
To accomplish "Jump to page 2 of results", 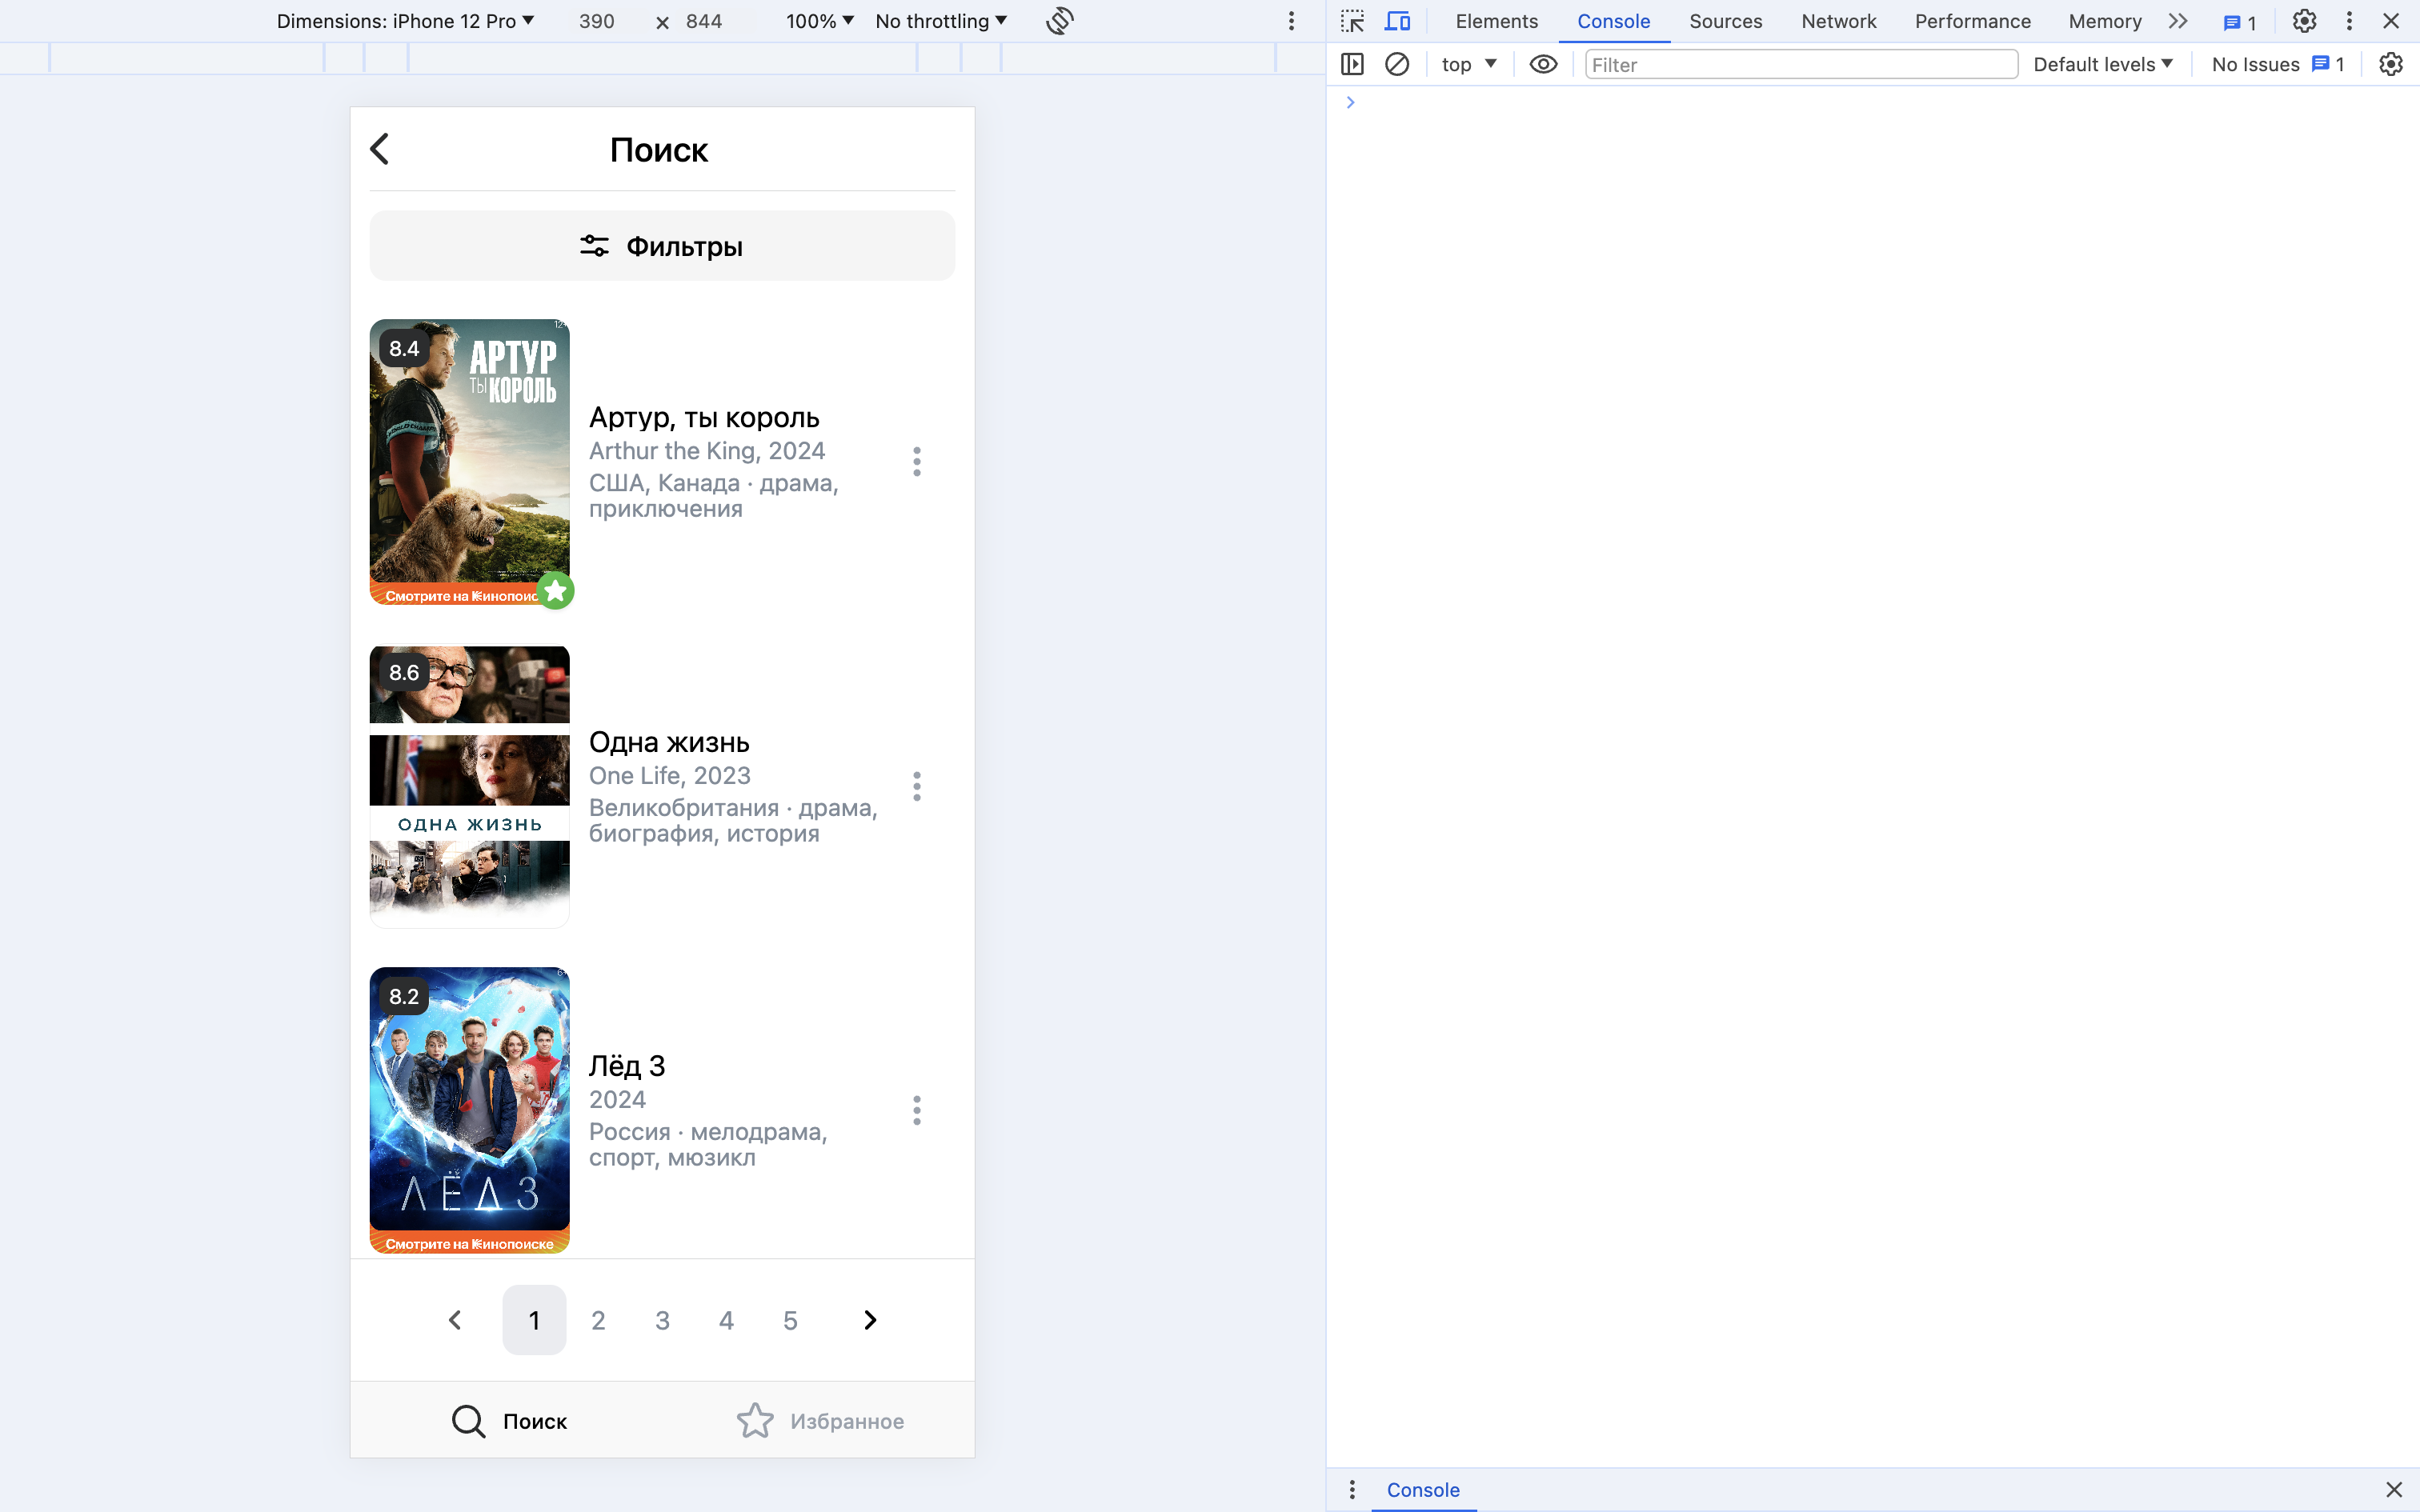I will (598, 1320).
